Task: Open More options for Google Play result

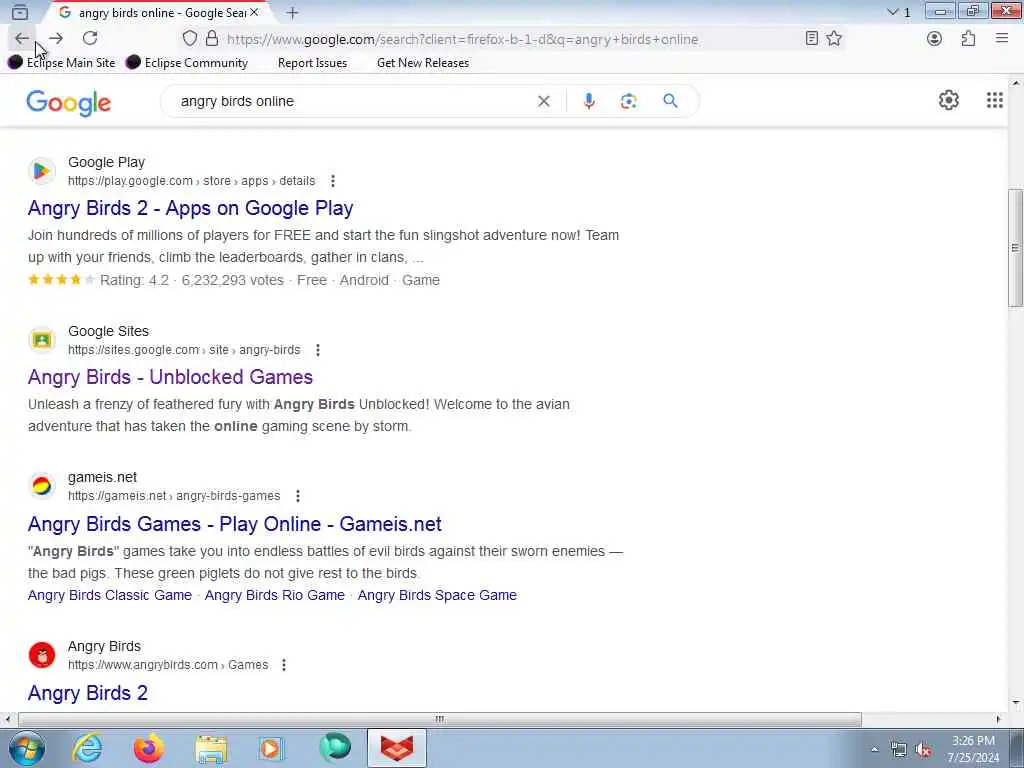Action: (333, 181)
